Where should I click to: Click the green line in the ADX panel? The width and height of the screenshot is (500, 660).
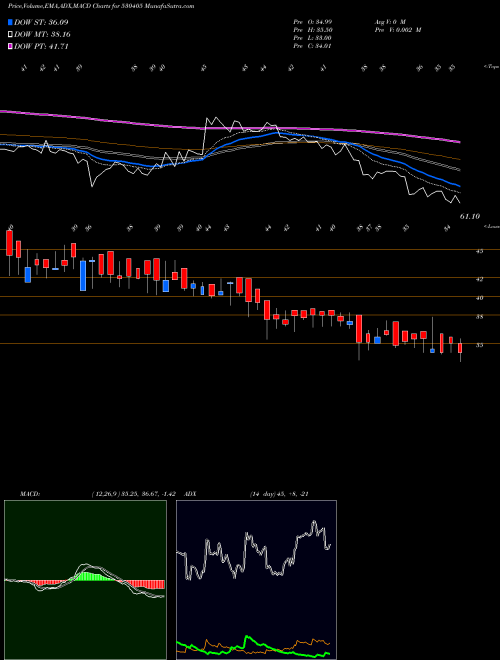[x=253, y=647]
